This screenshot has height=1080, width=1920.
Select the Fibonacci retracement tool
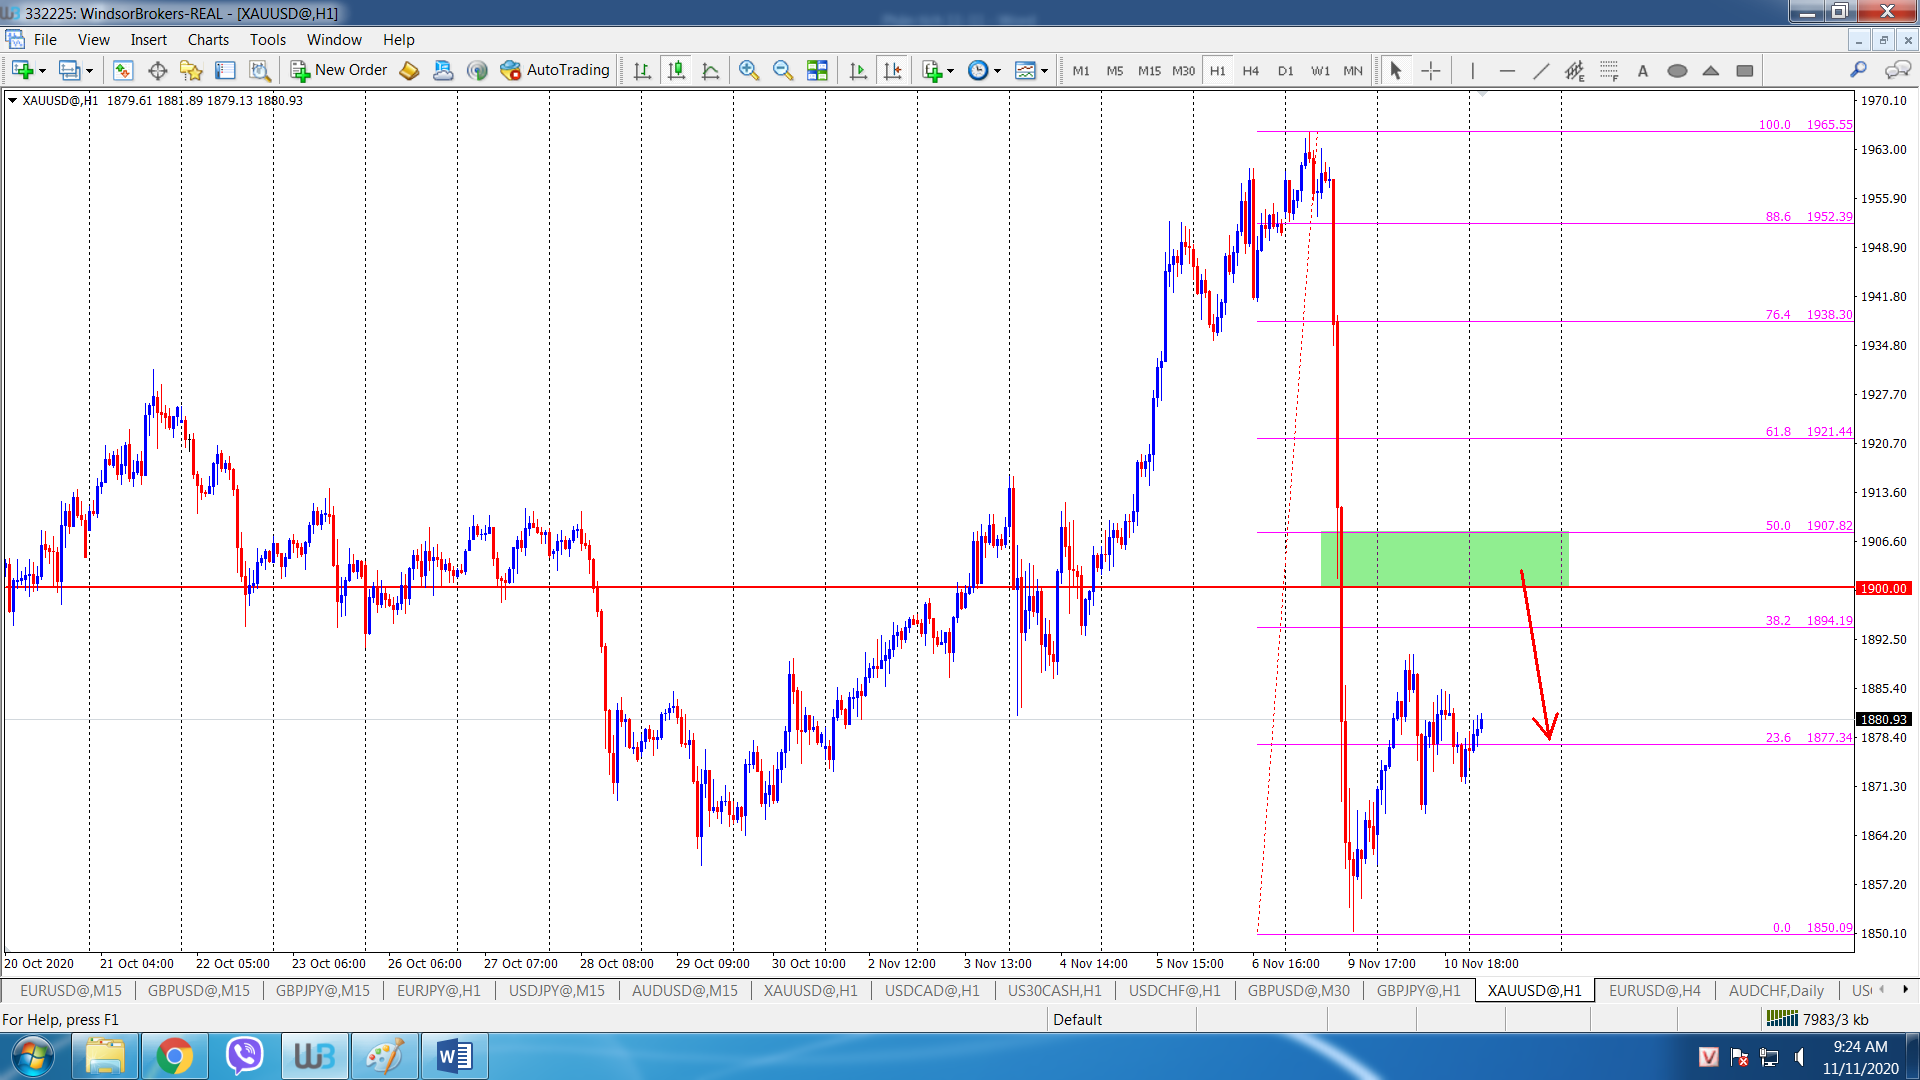(x=1609, y=70)
